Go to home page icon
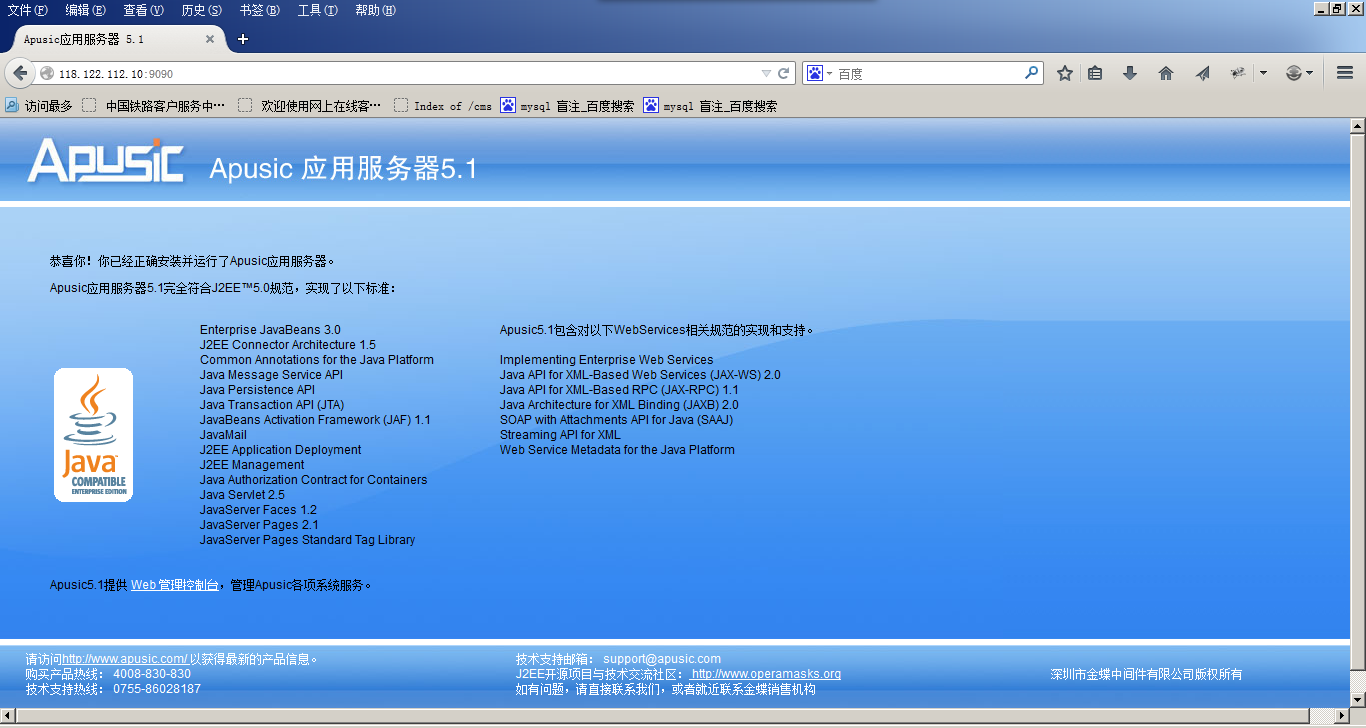The image size is (1366, 728). (1165, 73)
